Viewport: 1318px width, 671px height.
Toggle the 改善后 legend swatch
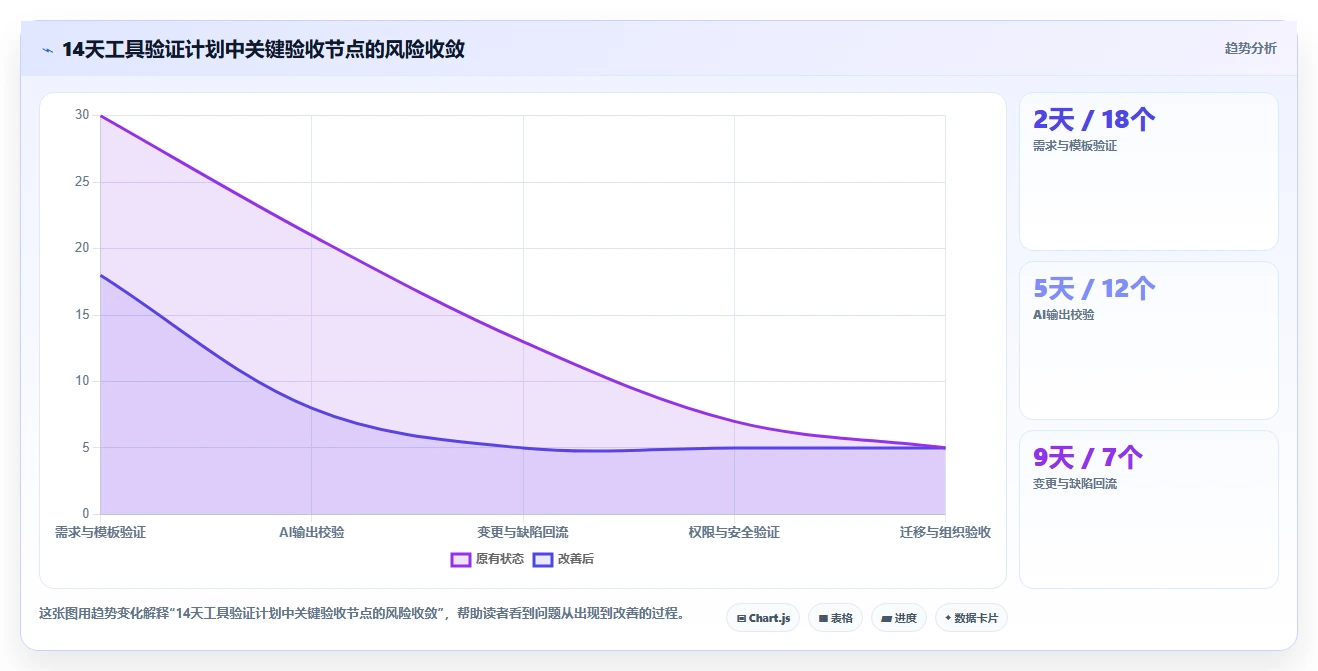pyautogui.click(x=543, y=559)
